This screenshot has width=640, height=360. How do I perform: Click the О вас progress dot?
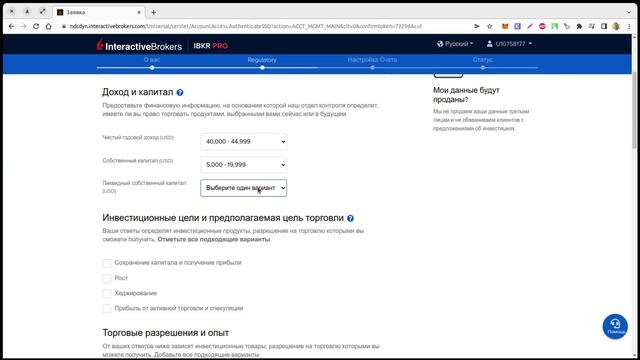(x=152, y=68)
